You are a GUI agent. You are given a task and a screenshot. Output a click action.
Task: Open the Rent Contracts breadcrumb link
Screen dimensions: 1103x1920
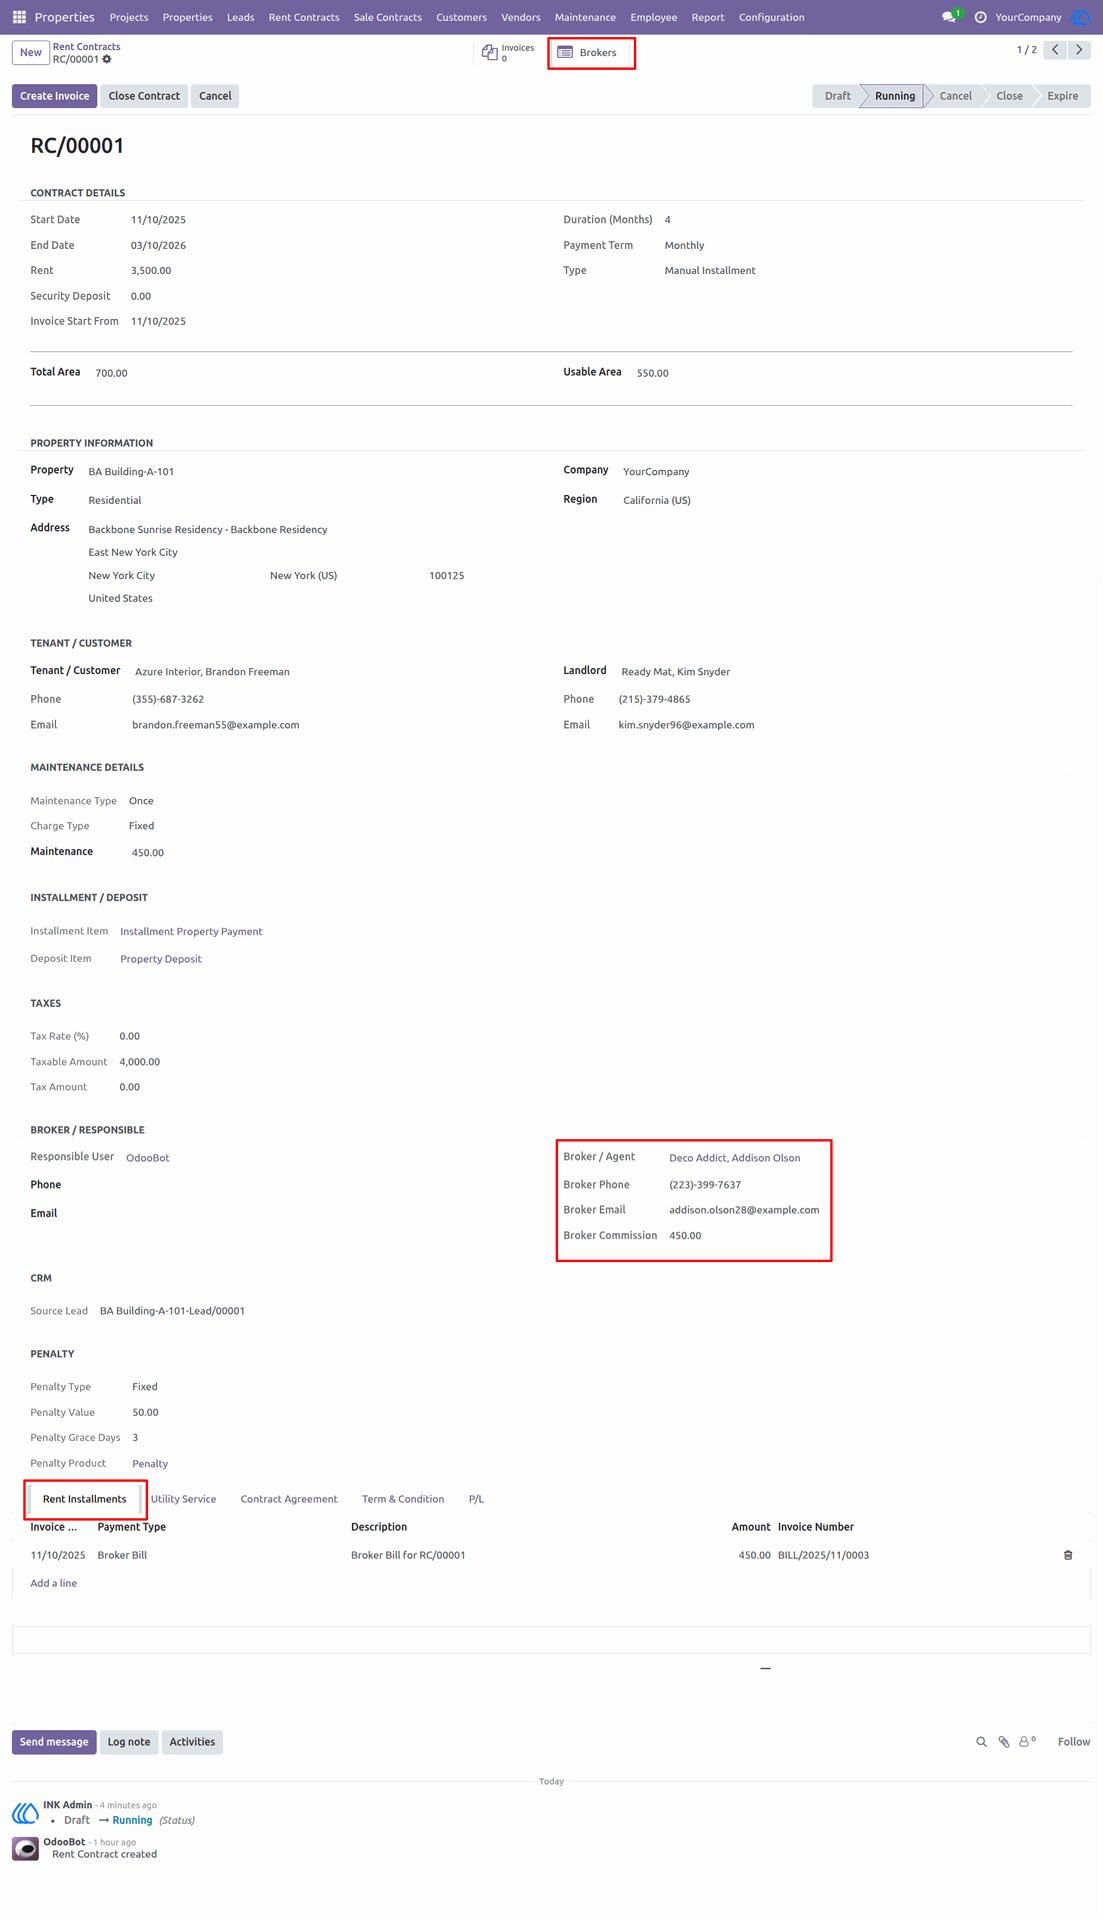86,46
